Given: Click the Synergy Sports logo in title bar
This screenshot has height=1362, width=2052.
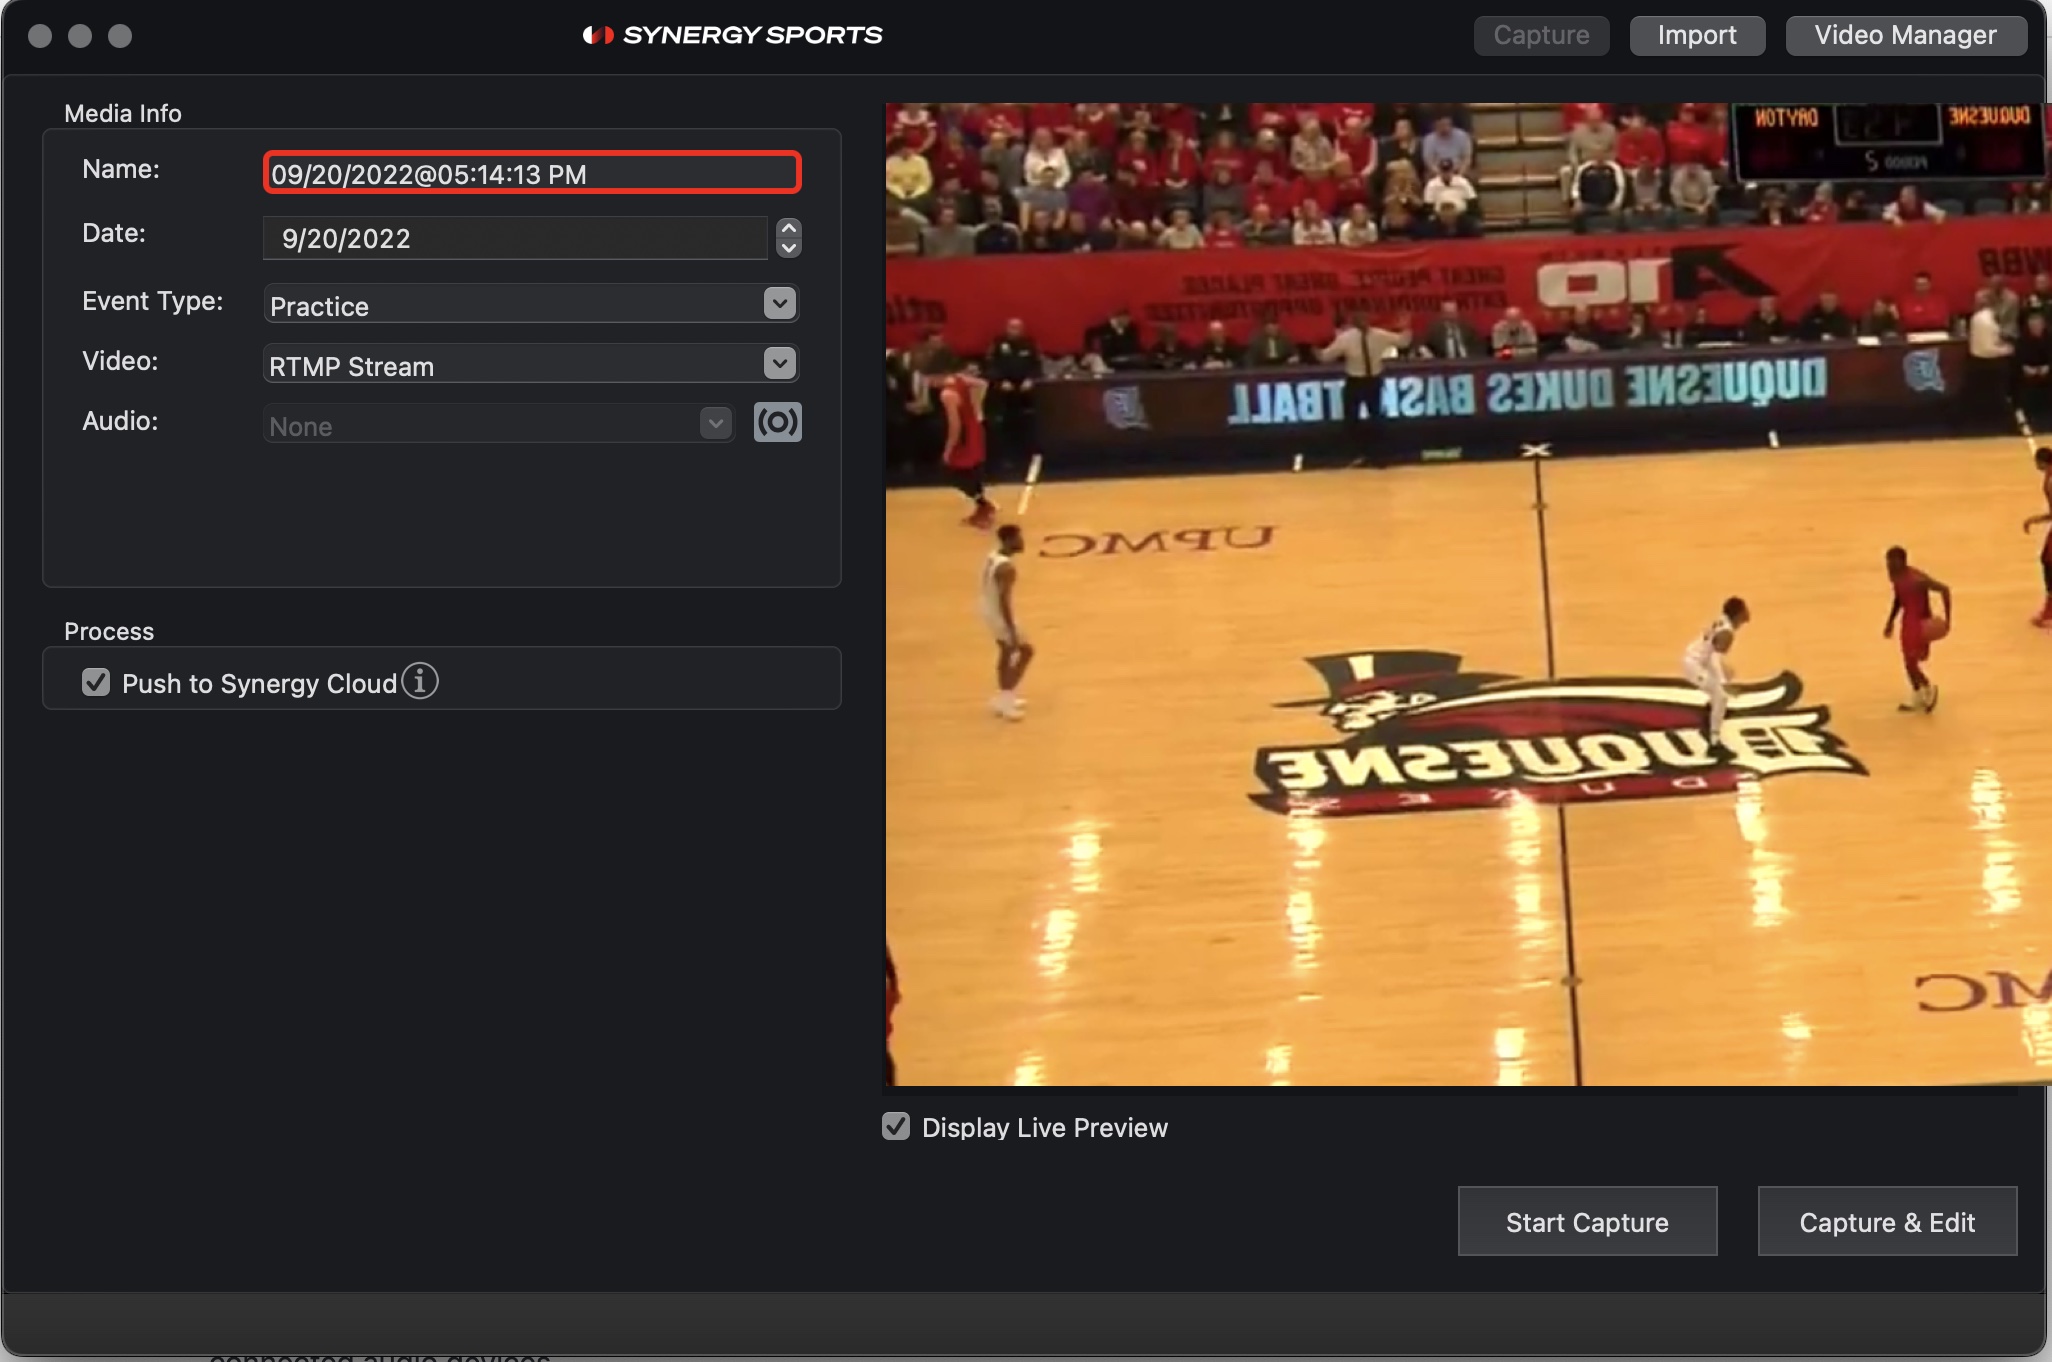Looking at the screenshot, I should point(732,35).
